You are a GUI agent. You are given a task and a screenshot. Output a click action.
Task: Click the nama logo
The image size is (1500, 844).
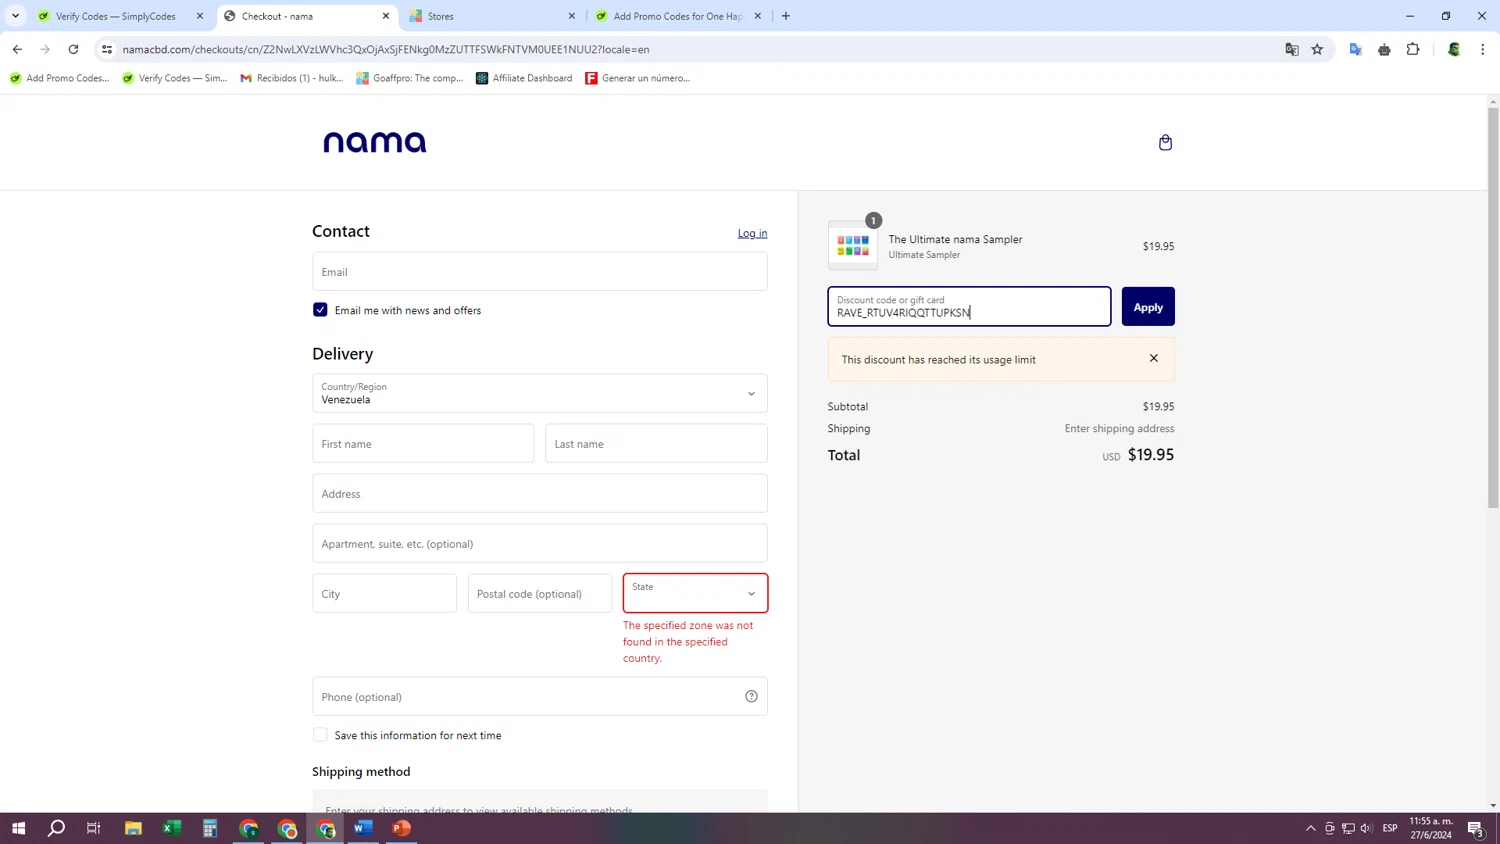375,142
